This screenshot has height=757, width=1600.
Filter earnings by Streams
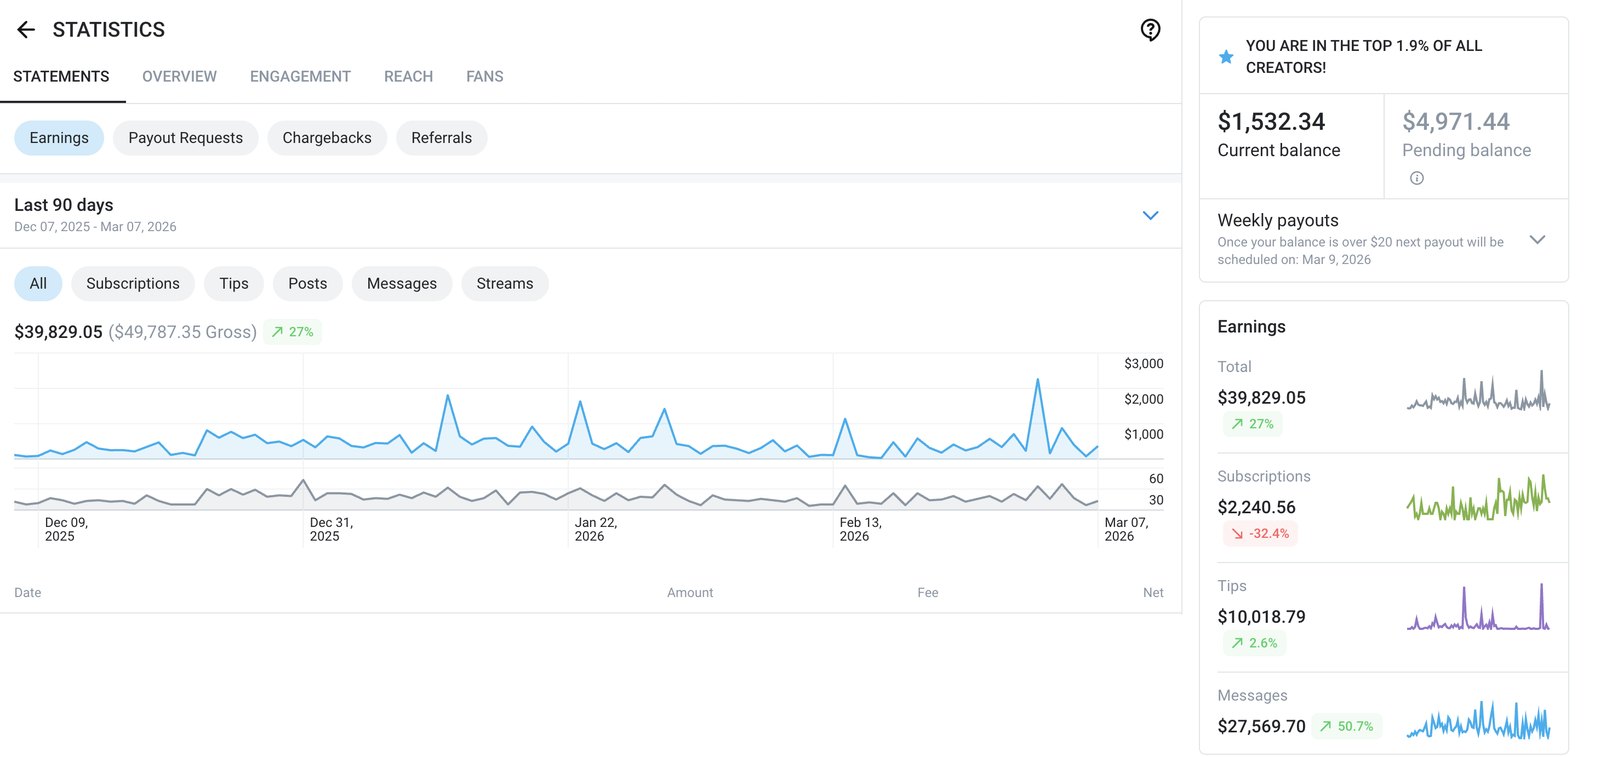pos(505,284)
